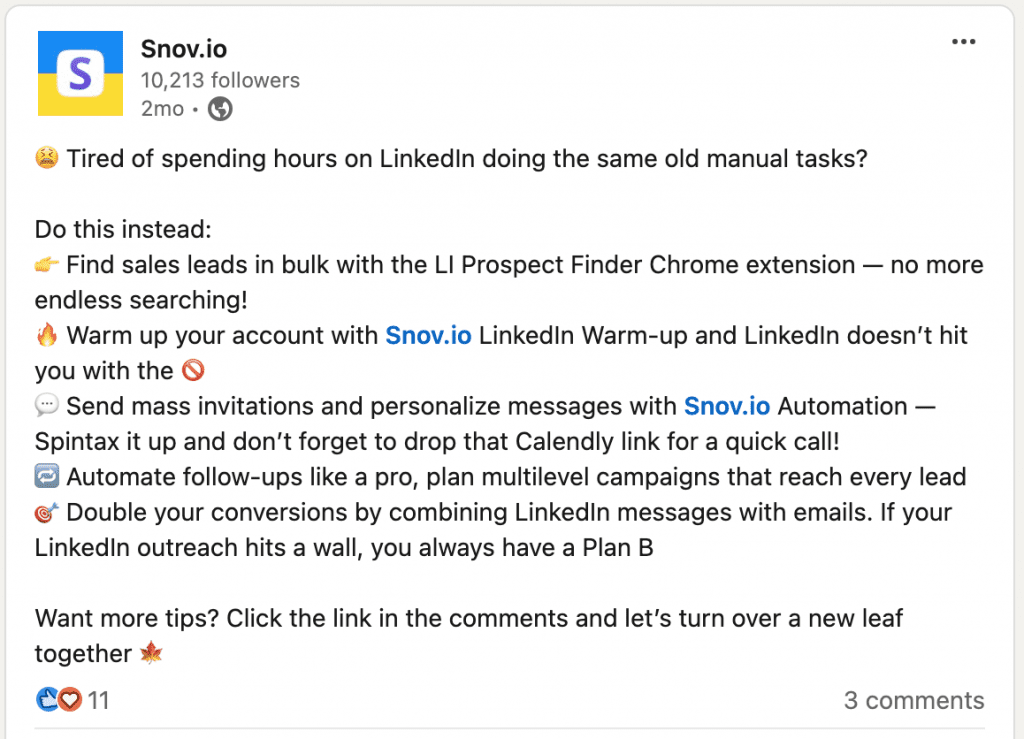The height and width of the screenshot is (739, 1024).
Task: Click the Snov.io logo avatar
Action: point(80,74)
